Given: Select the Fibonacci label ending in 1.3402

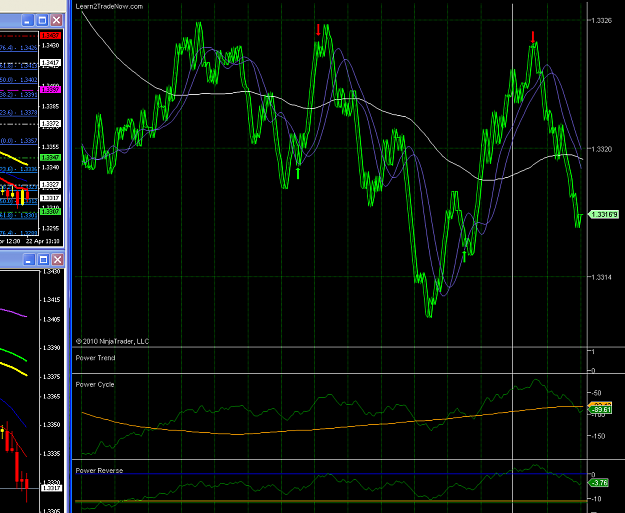Looking at the screenshot, I should 19,80.
